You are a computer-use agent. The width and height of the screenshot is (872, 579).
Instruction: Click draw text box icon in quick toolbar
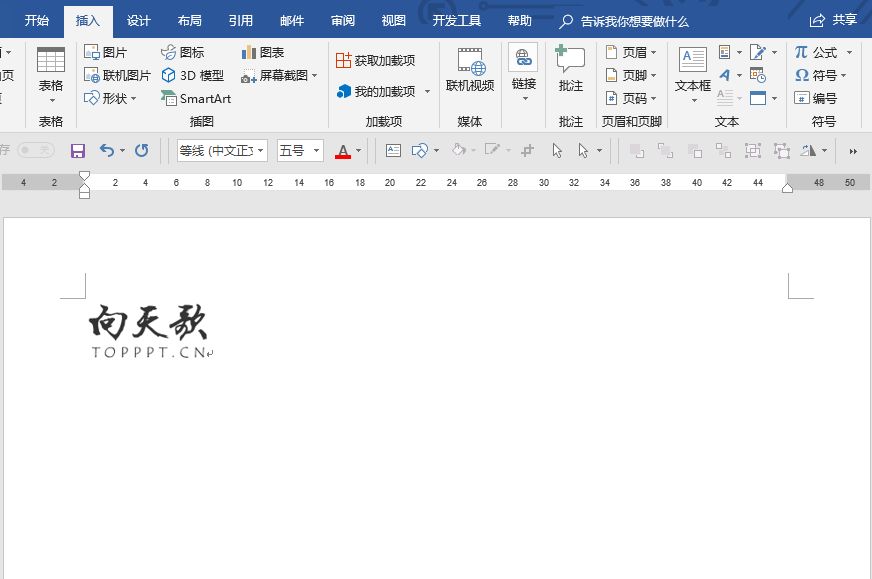point(393,150)
